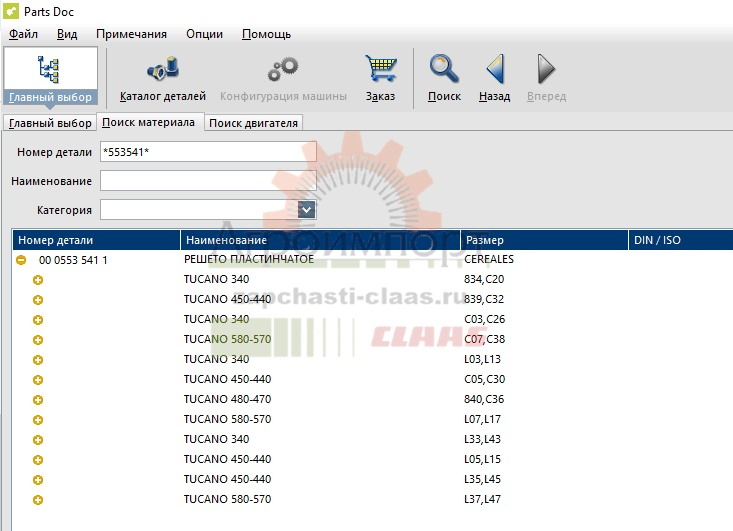Screen dimensions: 733x531
Task: Click the 839,C32 size value
Action: pyautogui.click(x=484, y=299)
